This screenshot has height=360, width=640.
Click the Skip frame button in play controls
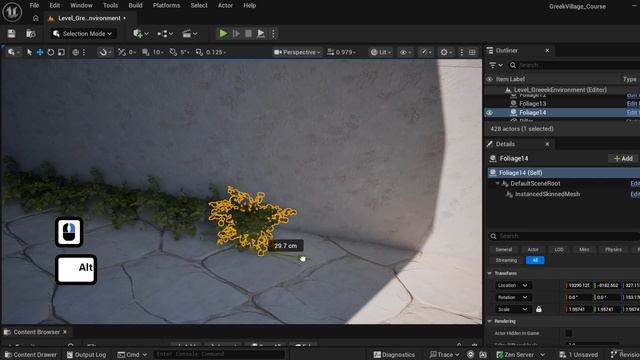(236, 33)
